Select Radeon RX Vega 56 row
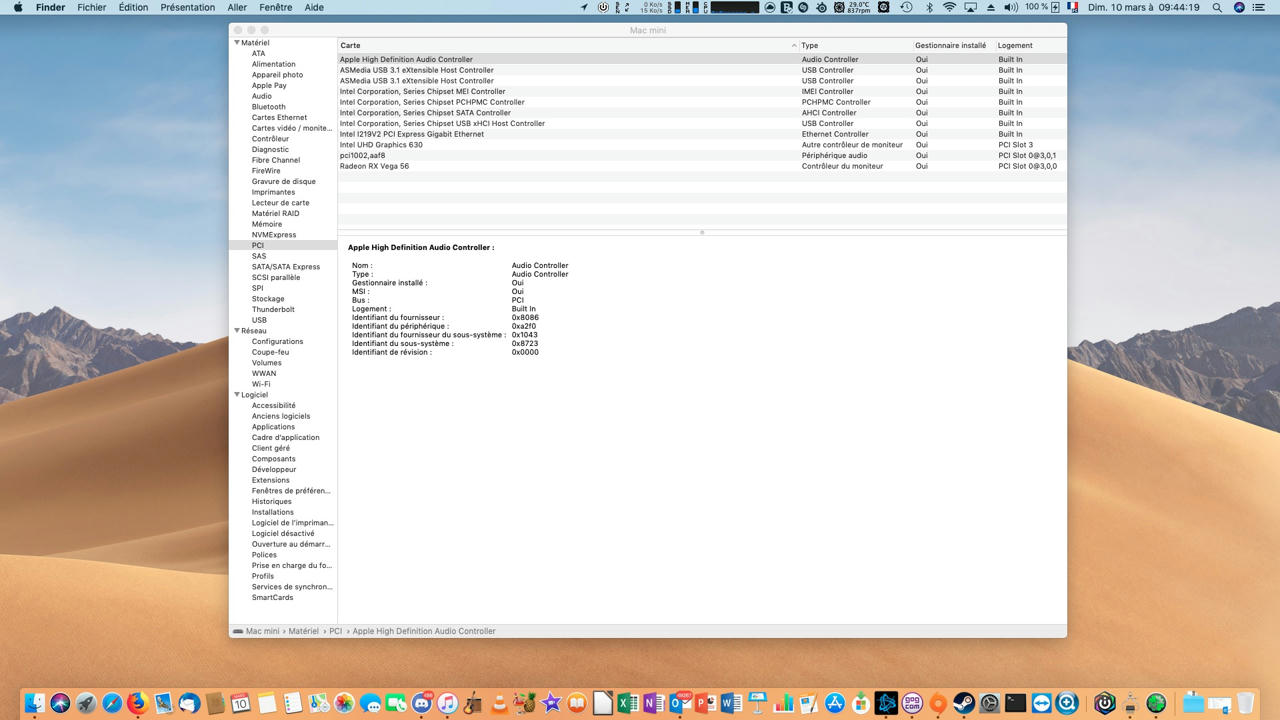1280x720 pixels. point(702,166)
